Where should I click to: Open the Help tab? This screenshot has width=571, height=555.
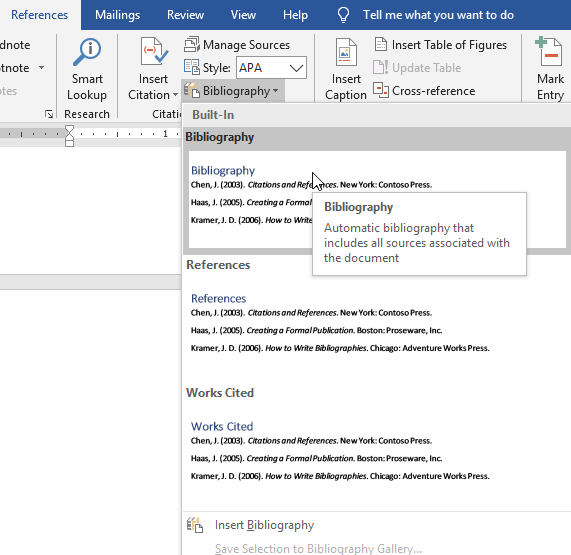[x=295, y=15]
